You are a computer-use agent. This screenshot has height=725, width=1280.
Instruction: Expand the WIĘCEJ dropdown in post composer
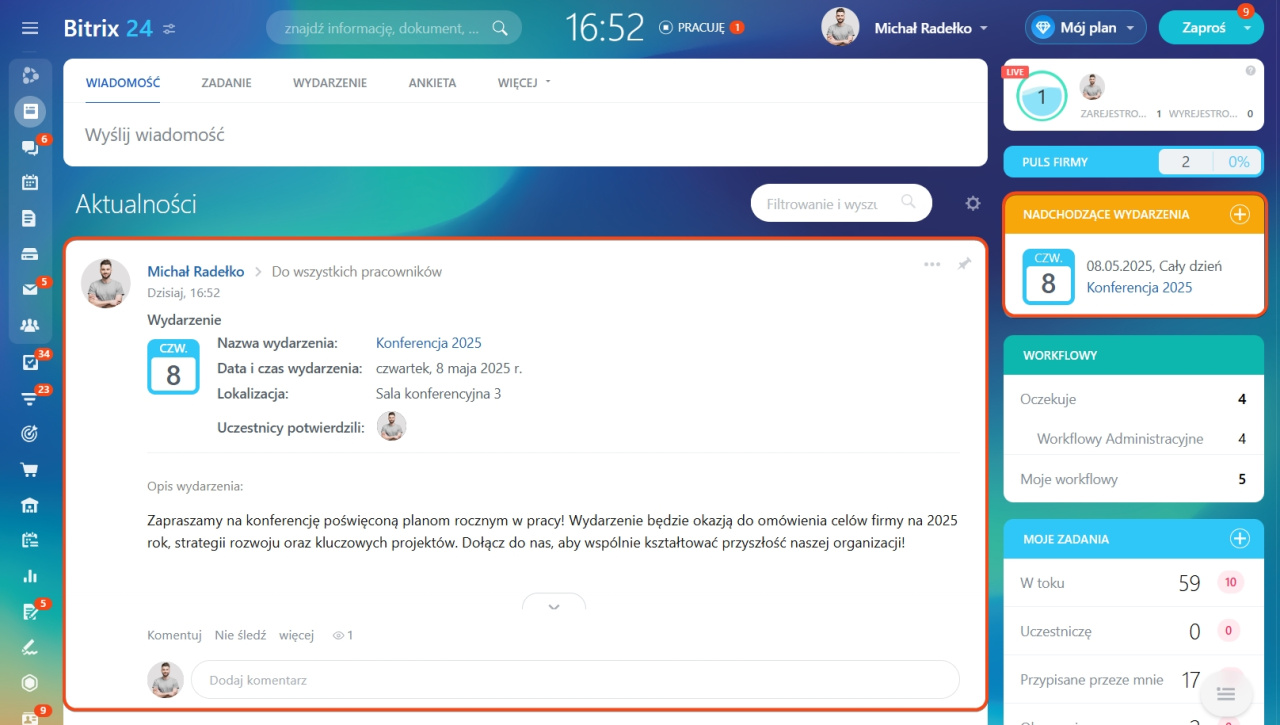[x=525, y=83]
